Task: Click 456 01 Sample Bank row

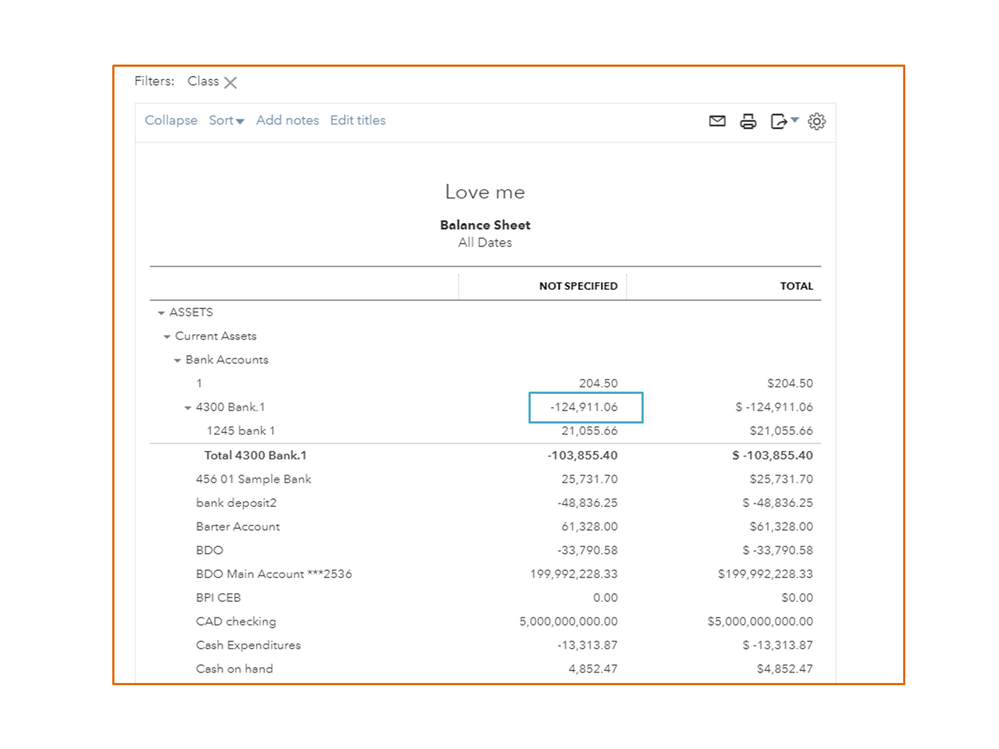Action: pyautogui.click(x=254, y=479)
